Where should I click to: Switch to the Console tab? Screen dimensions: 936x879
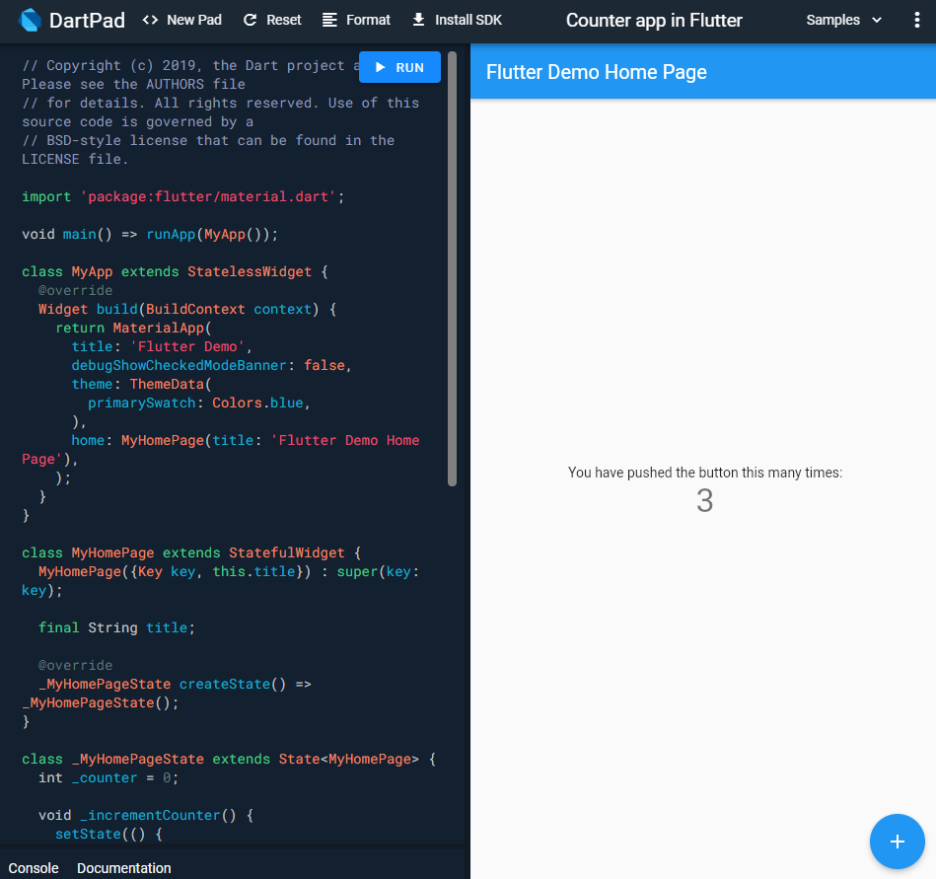click(x=33, y=868)
